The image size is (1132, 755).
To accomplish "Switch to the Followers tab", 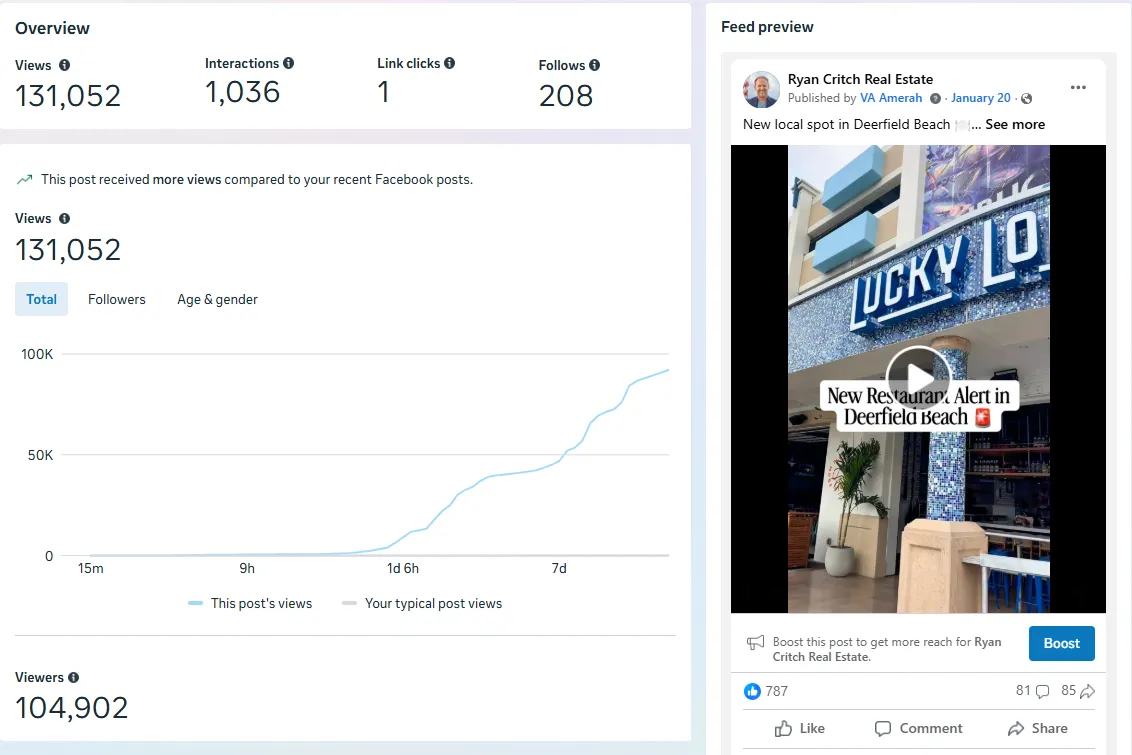I will point(117,299).
